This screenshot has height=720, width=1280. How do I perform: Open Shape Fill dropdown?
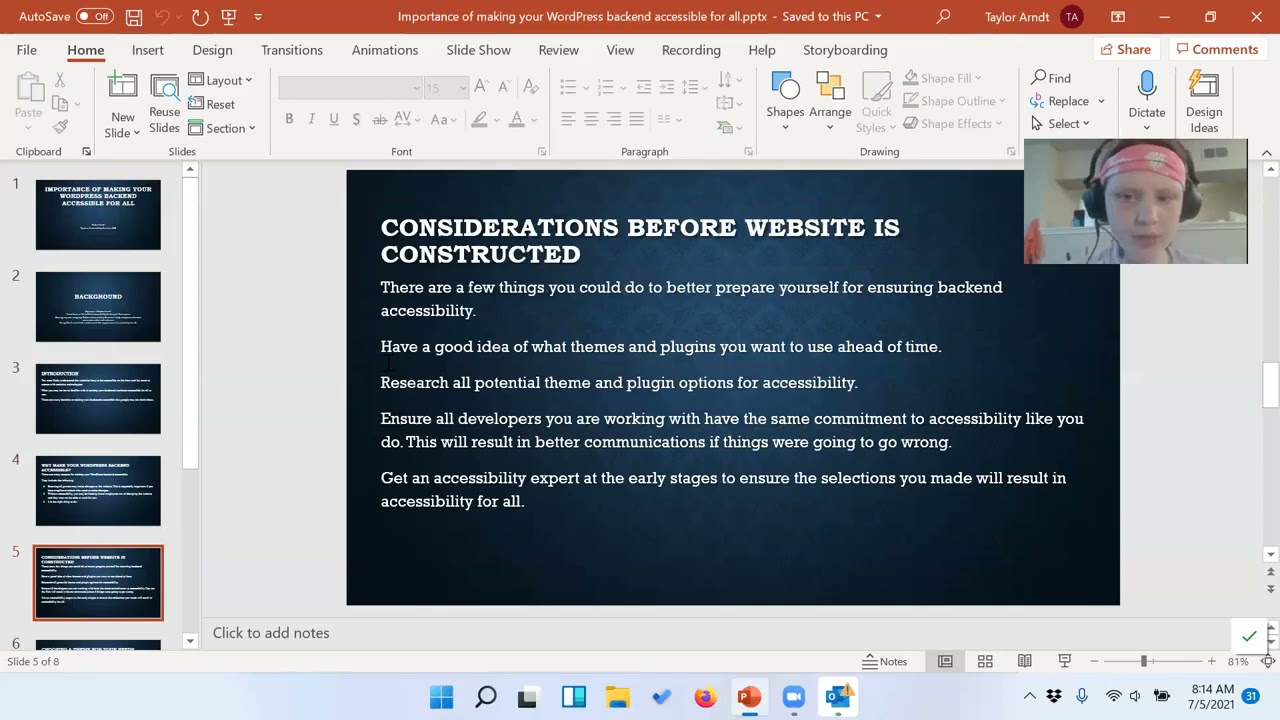[942, 78]
